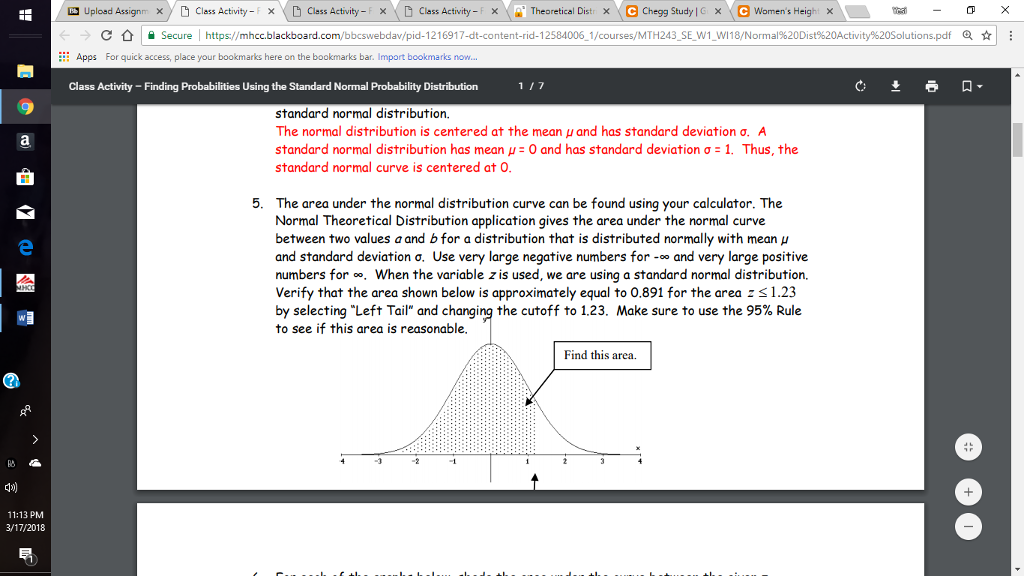
Task: Click the Find this area label
Action: tap(600, 355)
